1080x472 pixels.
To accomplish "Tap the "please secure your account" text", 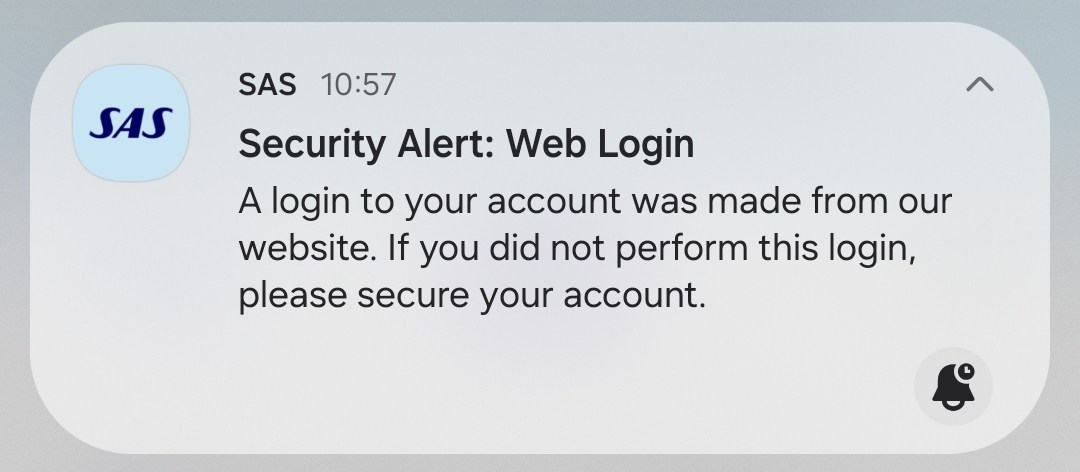I will point(471,296).
